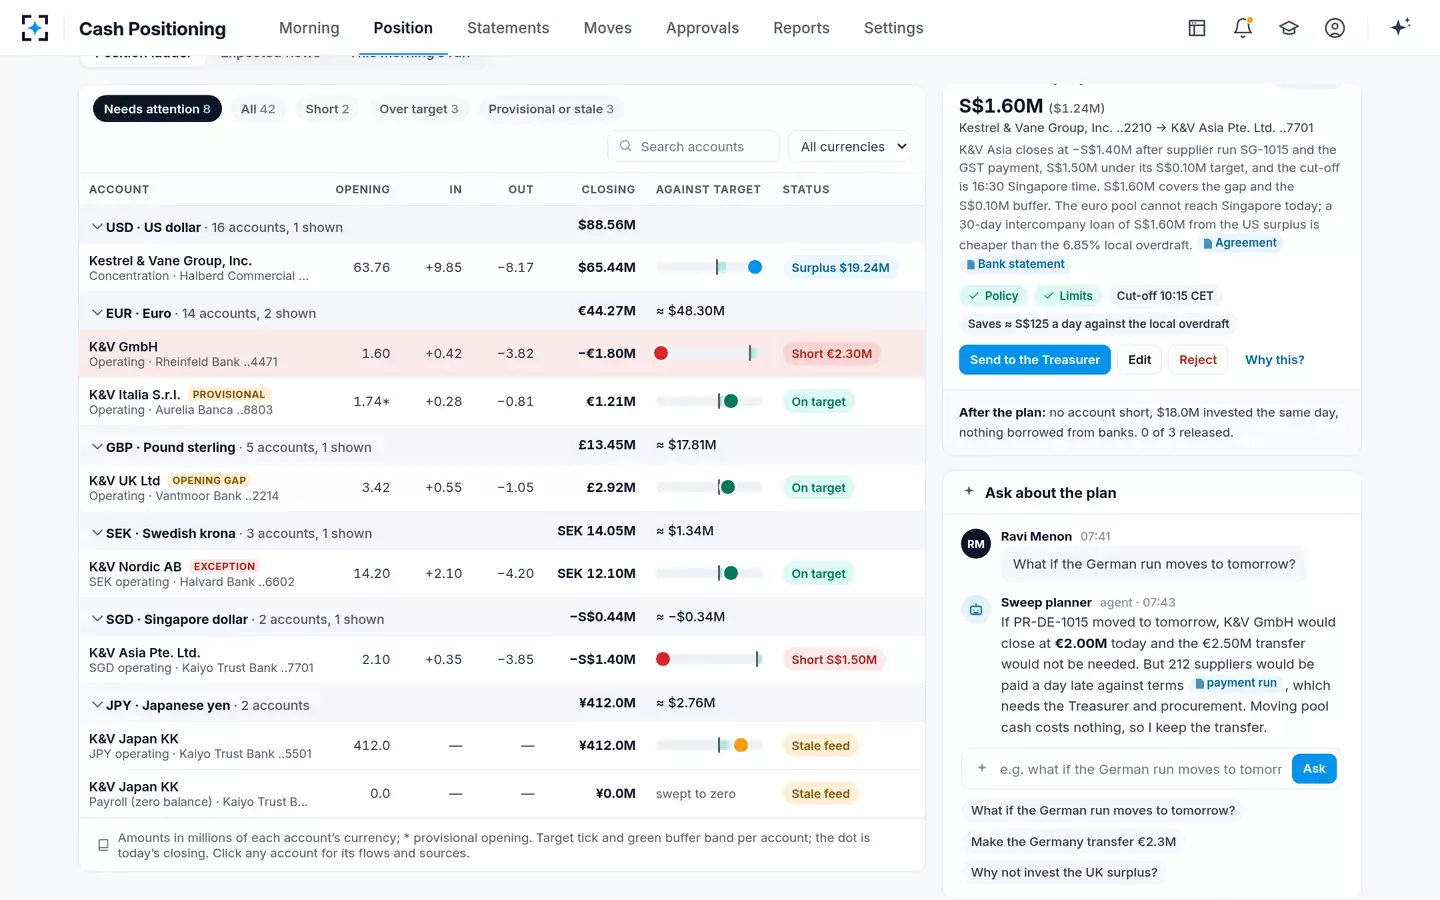Switch to the Morning tab
This screenshot has width=1440, height=900.
point(309,28)
